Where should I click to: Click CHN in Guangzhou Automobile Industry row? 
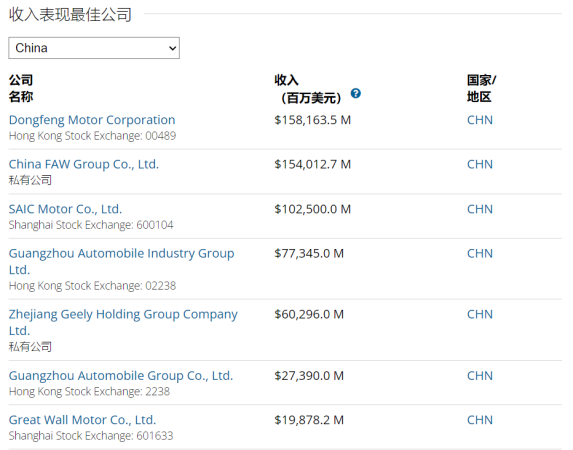pyautogui.click(x=480, y=253)
